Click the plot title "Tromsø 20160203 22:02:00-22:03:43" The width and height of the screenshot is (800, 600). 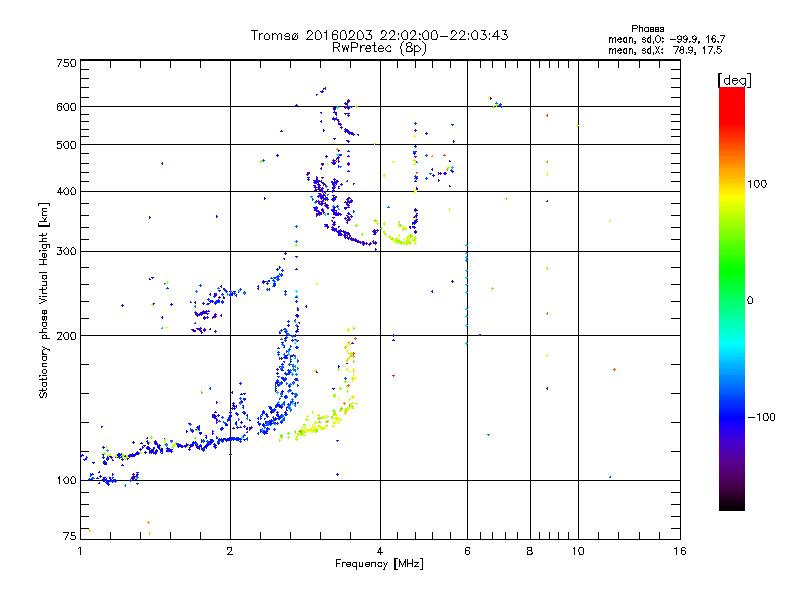379,35
